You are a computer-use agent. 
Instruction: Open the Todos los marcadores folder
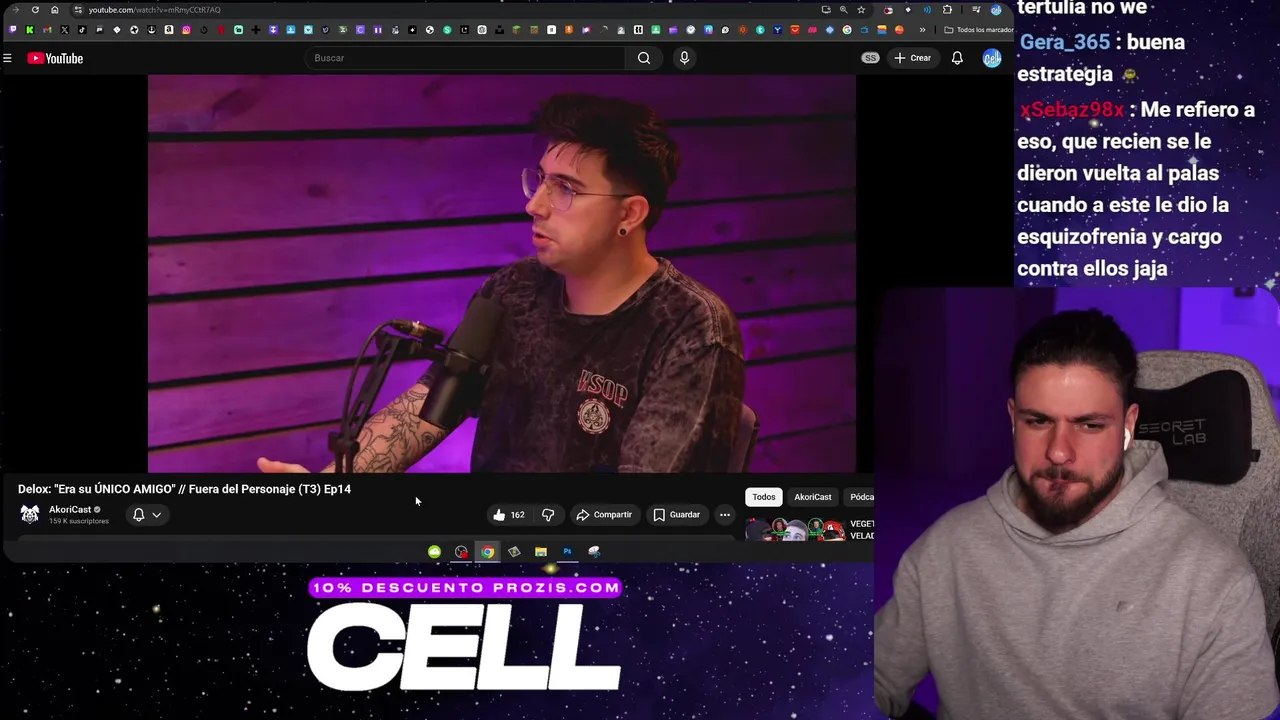pyautogui.click(x=979, y=30)
